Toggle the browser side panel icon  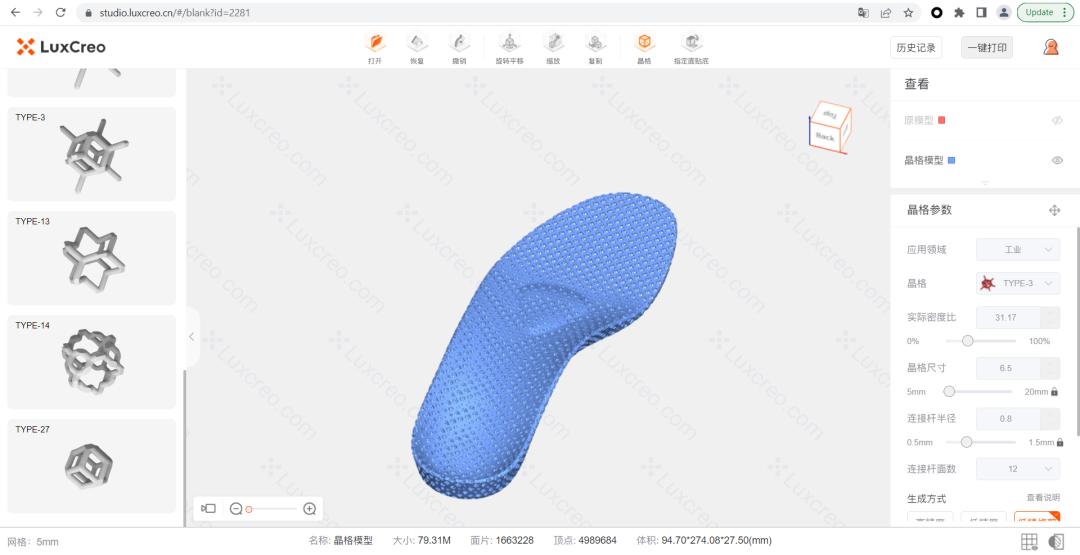982,12
